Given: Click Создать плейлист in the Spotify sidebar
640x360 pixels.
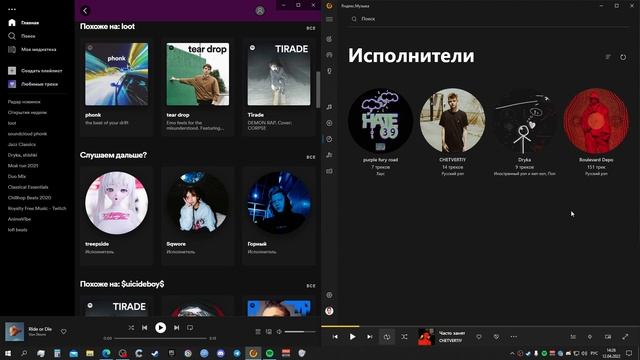Looking at the screenshot, I should point(35,71).
